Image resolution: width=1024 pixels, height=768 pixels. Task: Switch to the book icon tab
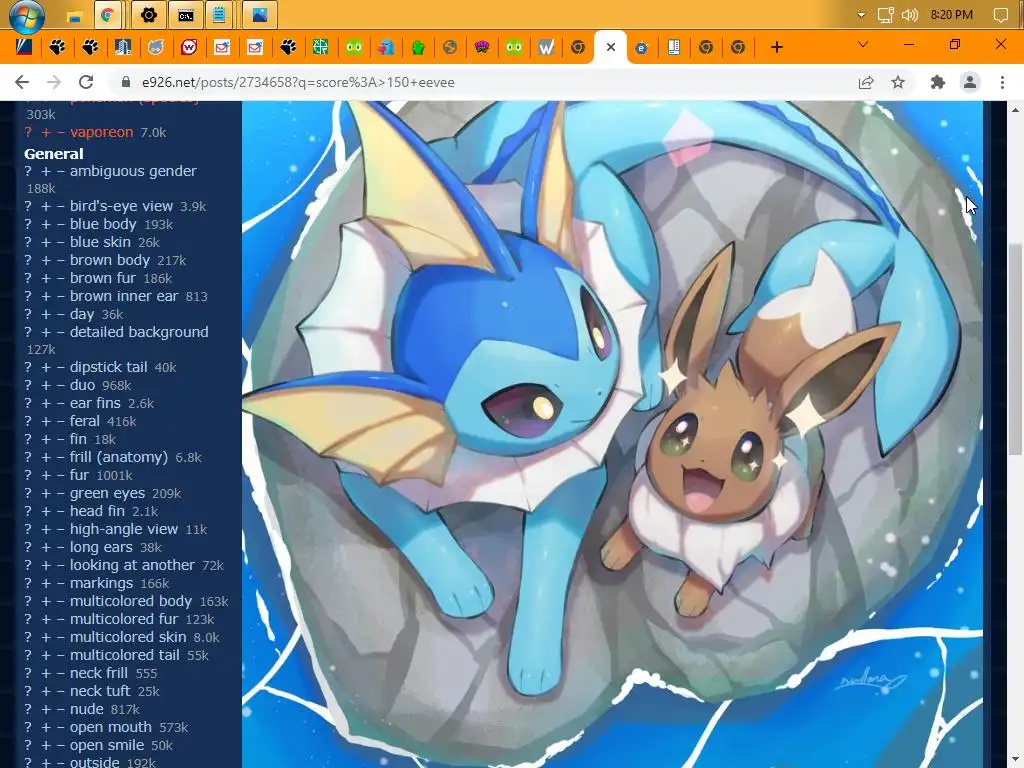tap(673, 47)
